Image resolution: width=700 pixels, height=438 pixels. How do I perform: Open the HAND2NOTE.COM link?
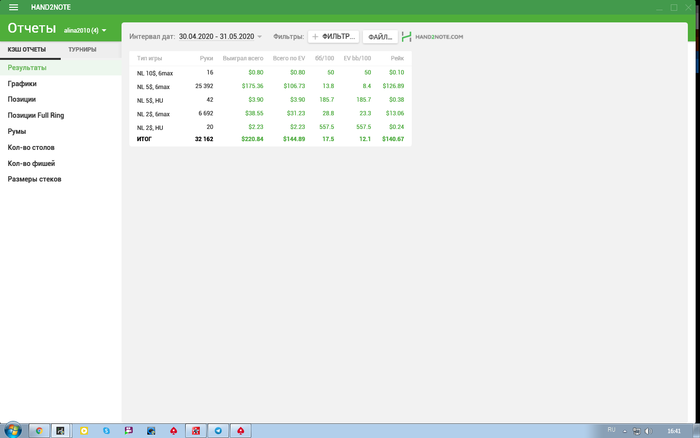pyautogui.click(x=439, y=37)
